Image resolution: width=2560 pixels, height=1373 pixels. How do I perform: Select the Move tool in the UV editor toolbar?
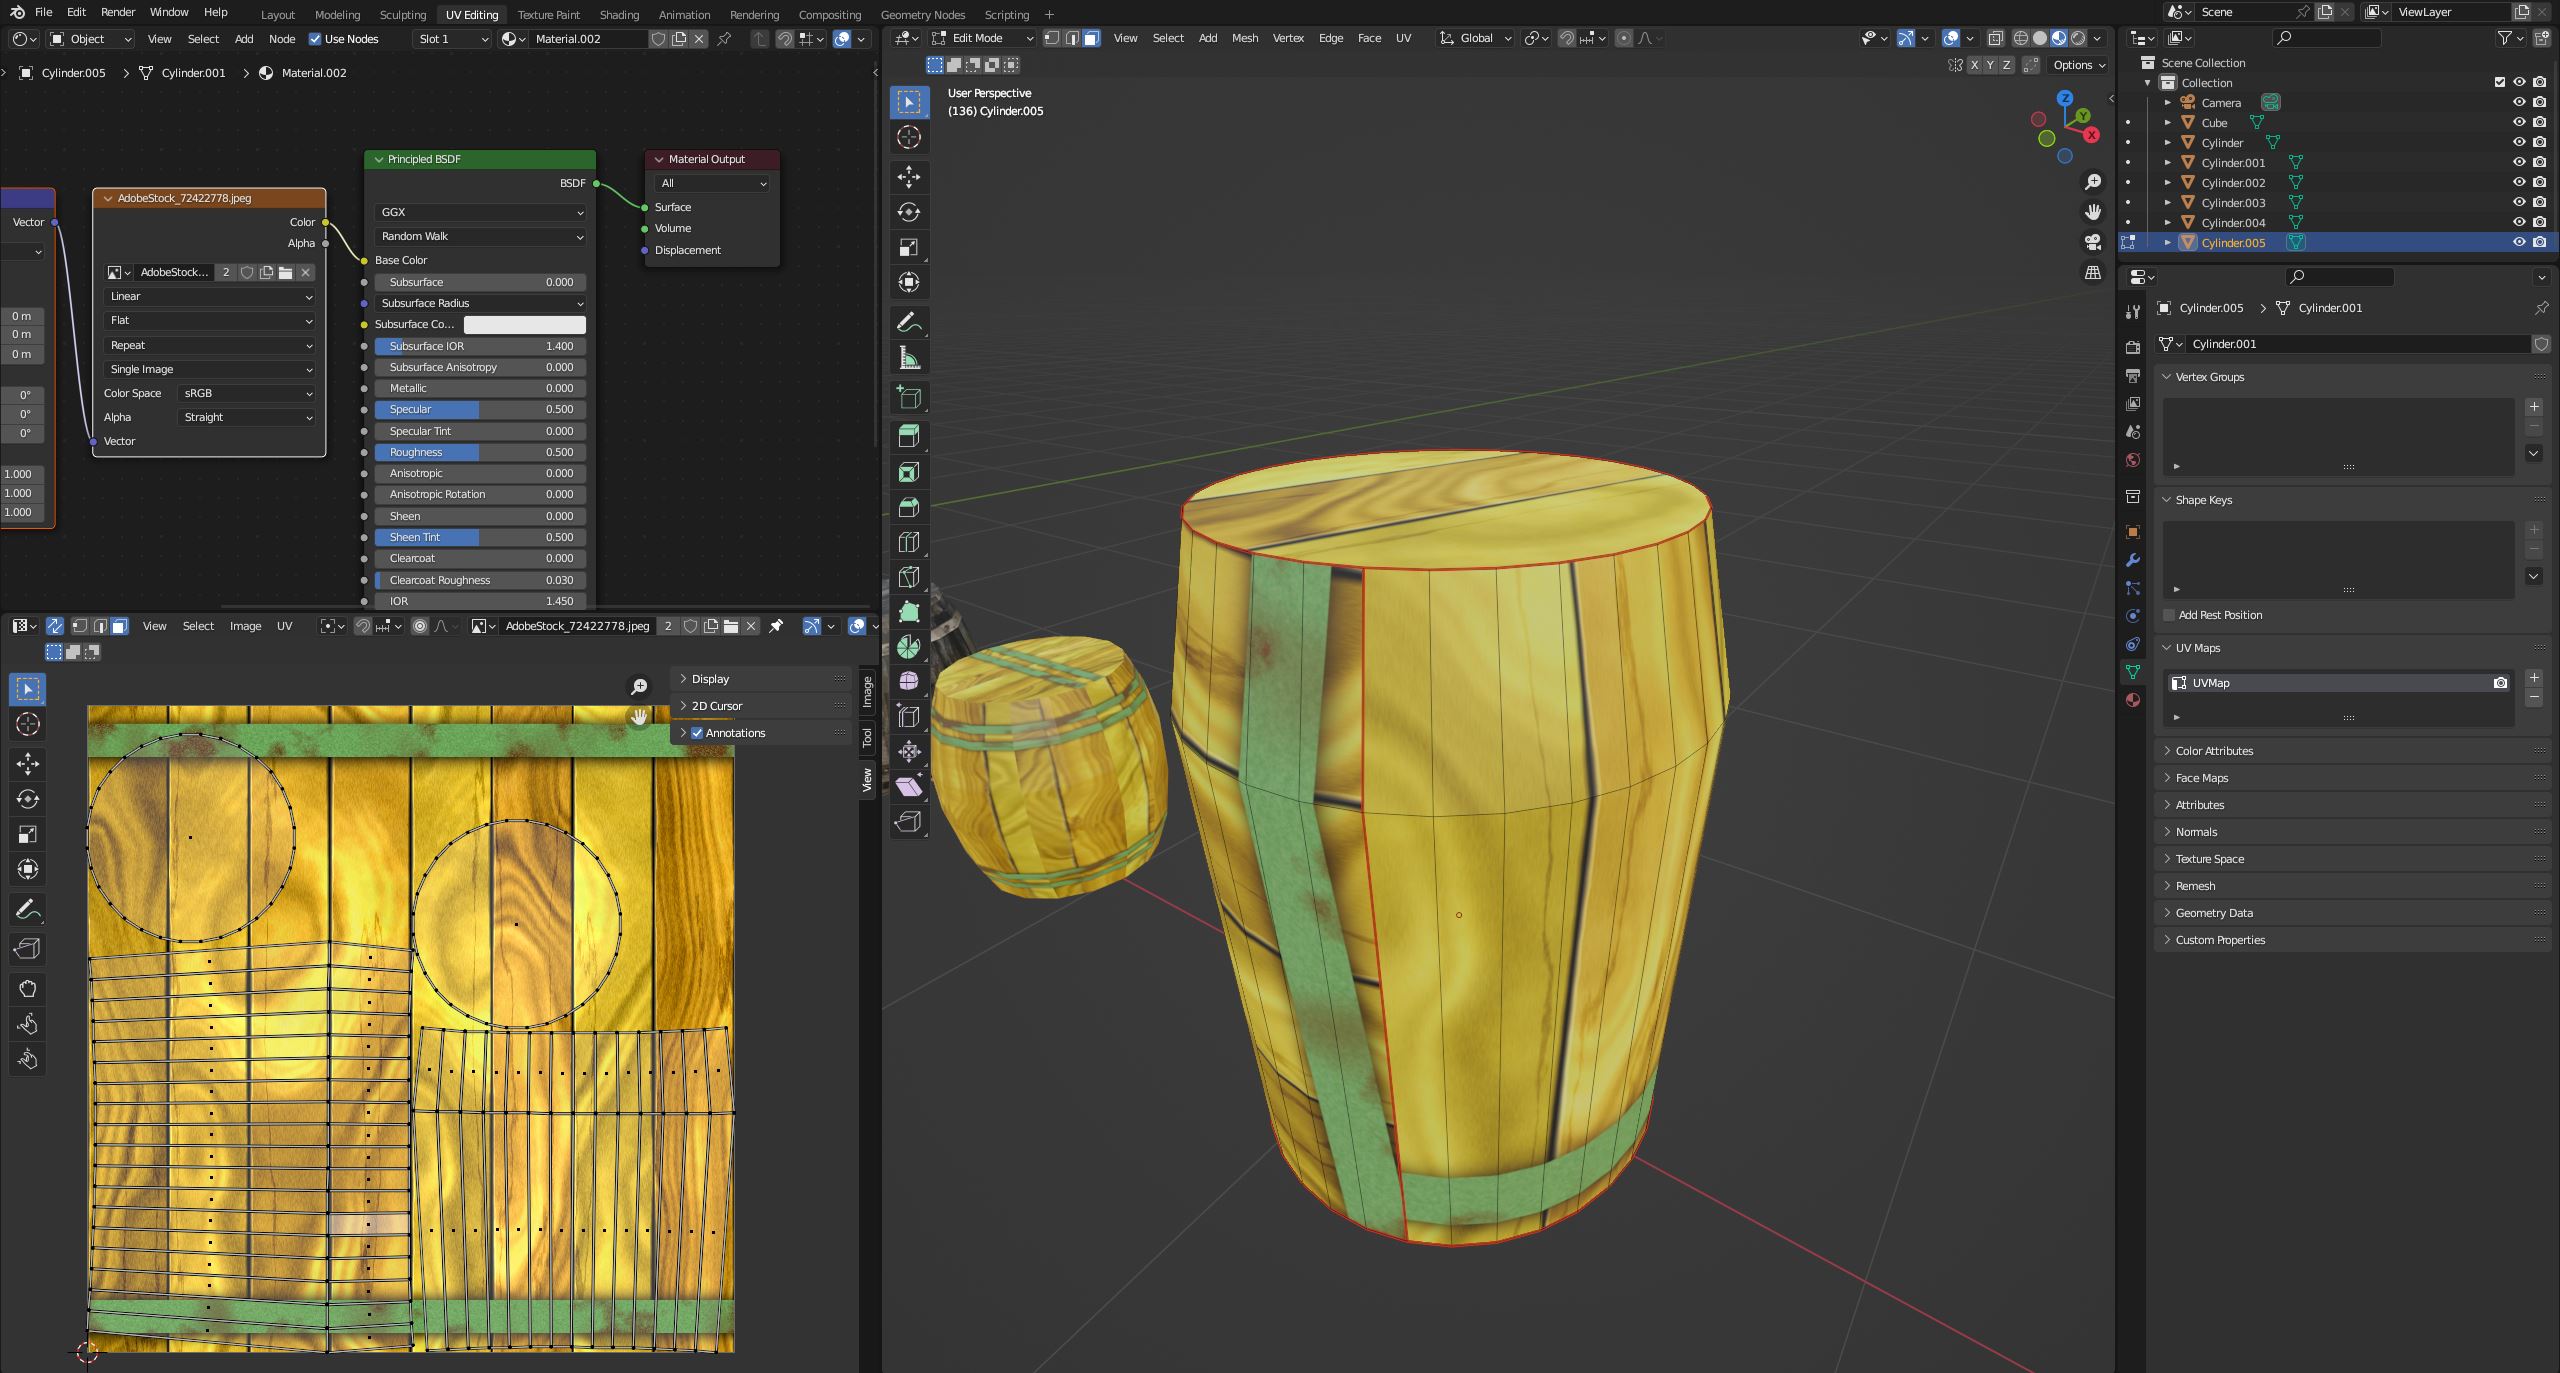point(27,764)
